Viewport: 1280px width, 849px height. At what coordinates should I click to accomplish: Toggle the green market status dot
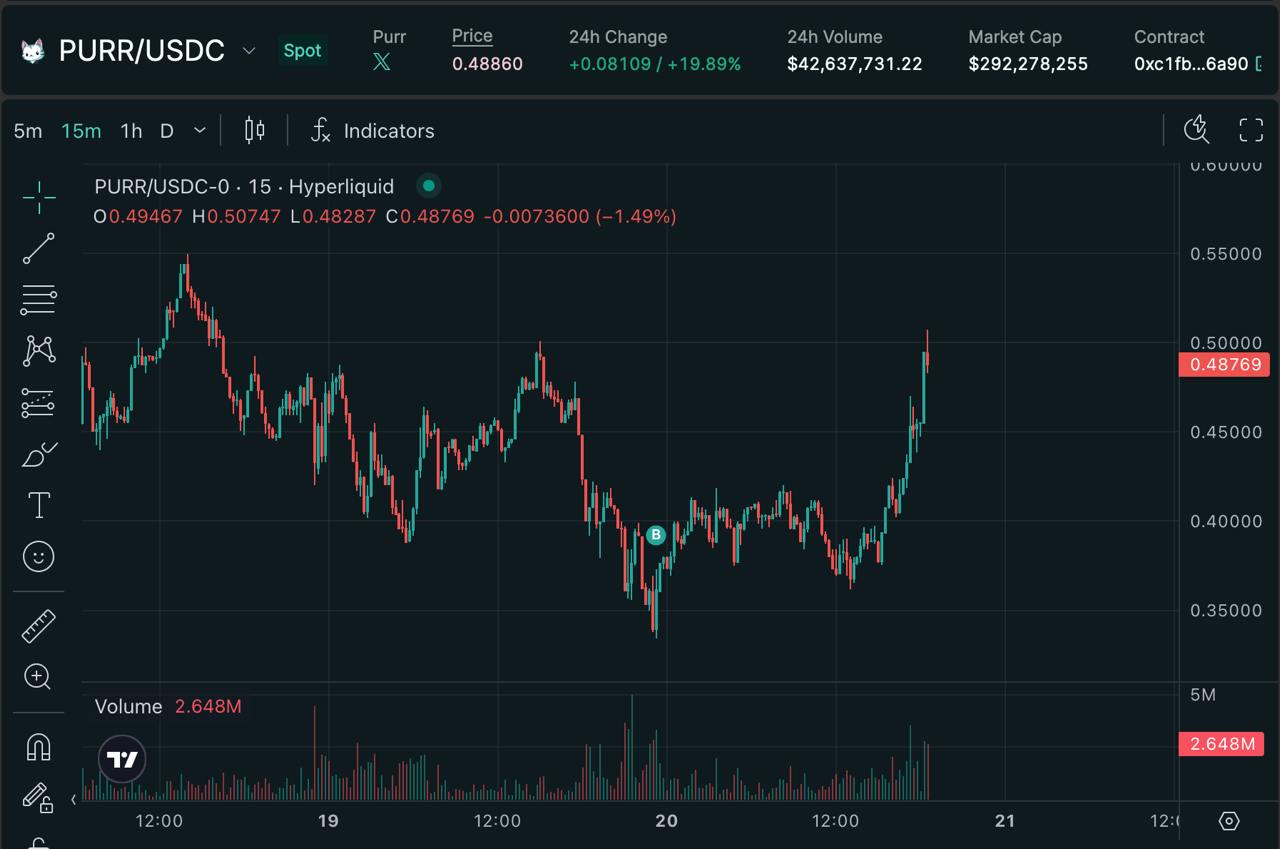(x=429, y=186)
